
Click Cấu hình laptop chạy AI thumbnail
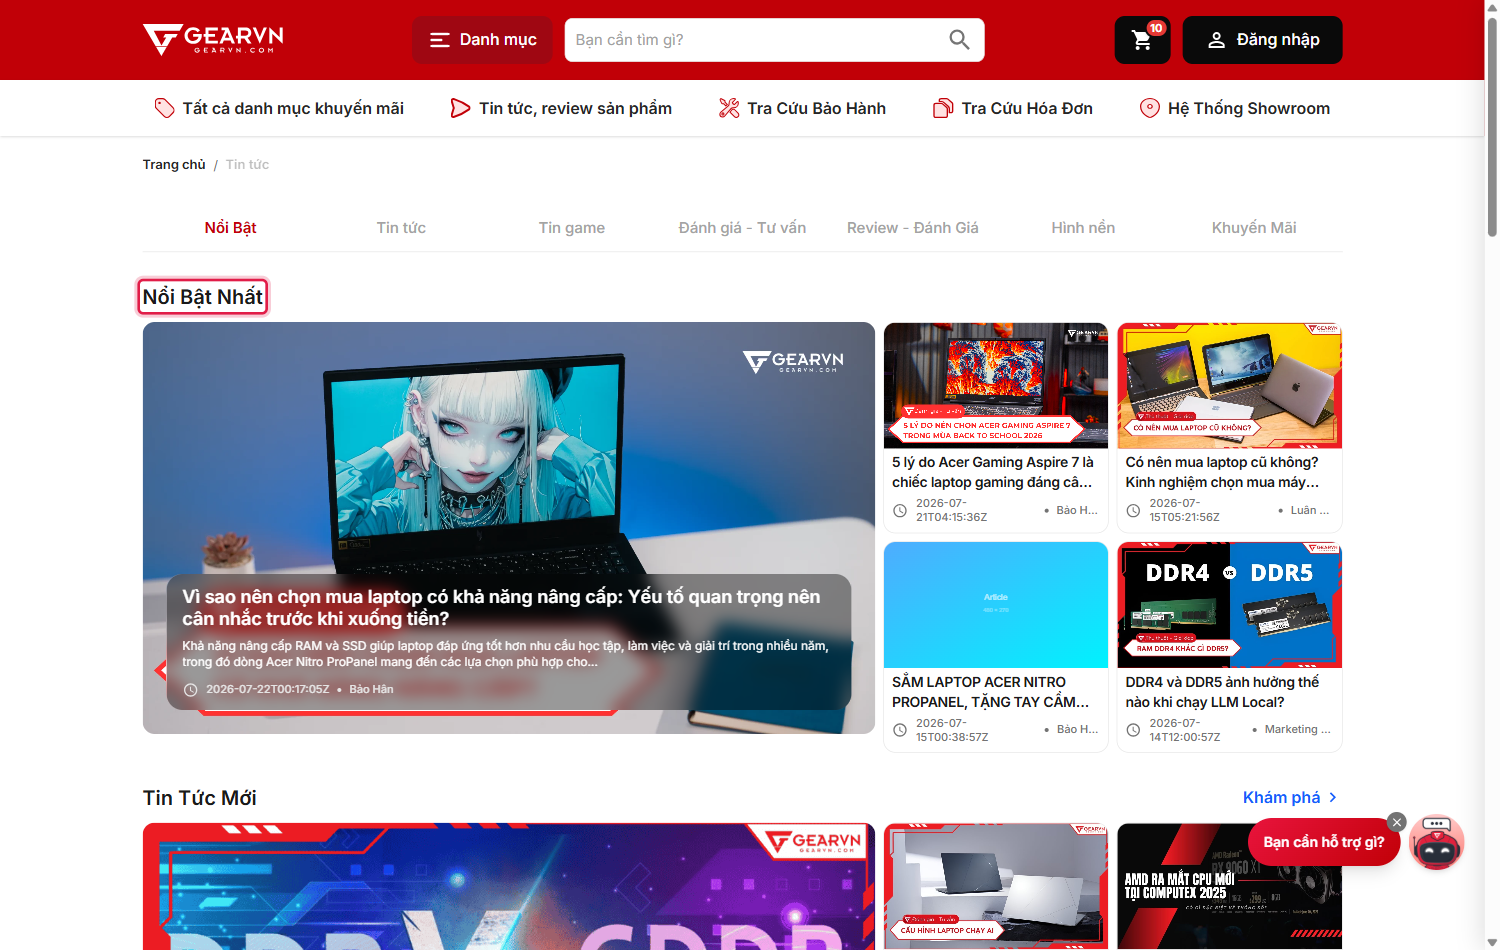pos(996,886)
